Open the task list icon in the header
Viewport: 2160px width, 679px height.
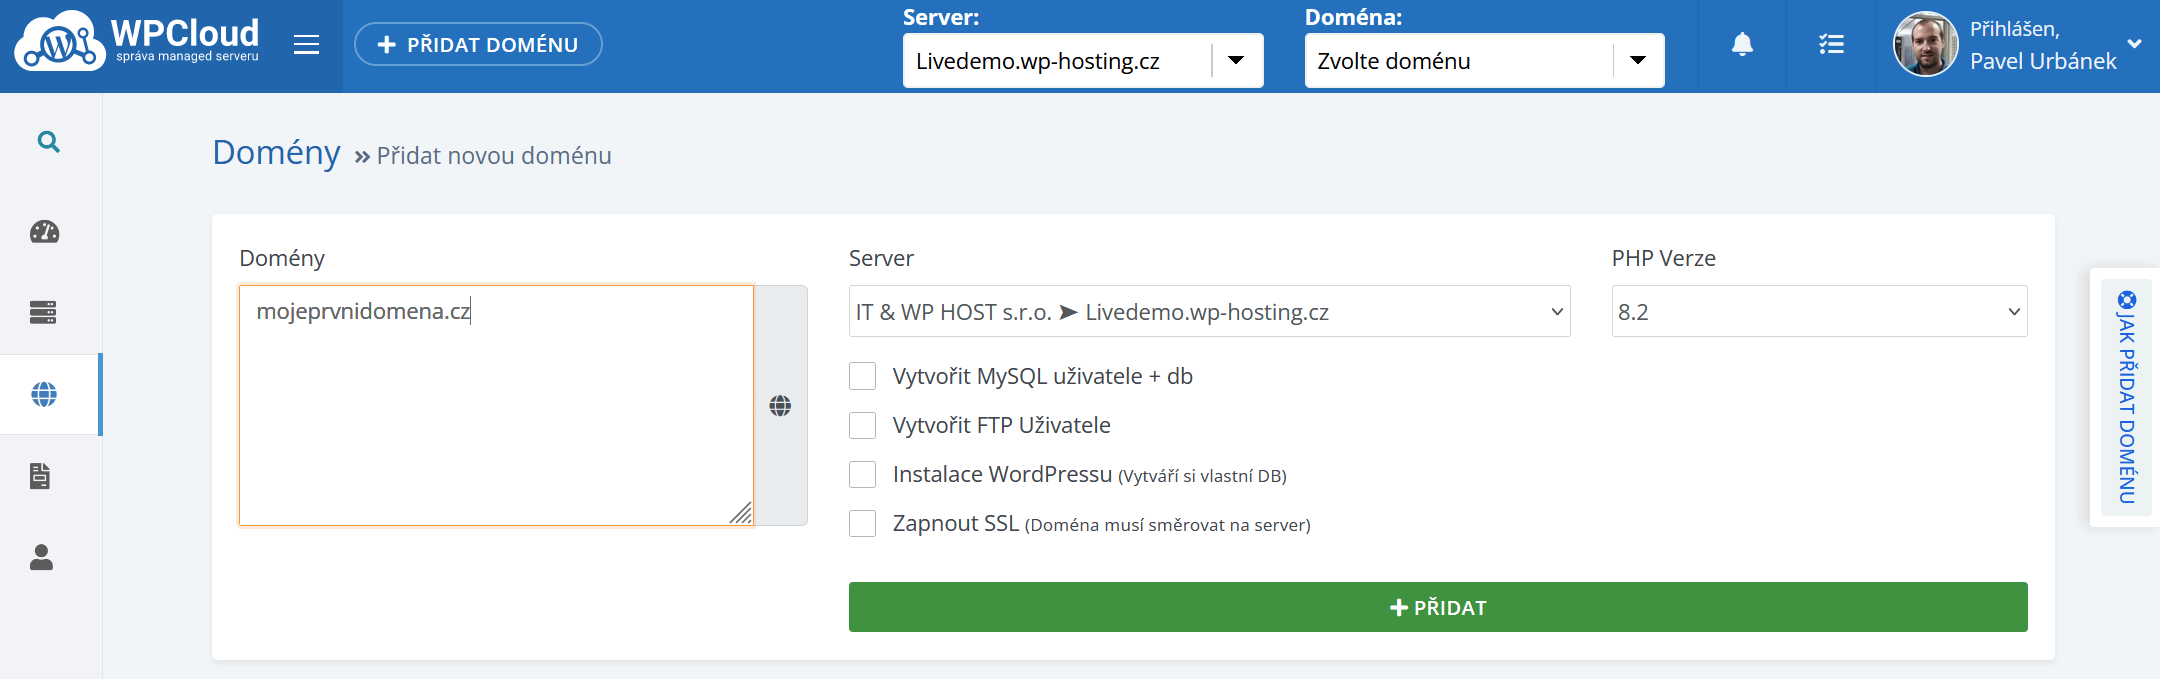coord(1831,45)
